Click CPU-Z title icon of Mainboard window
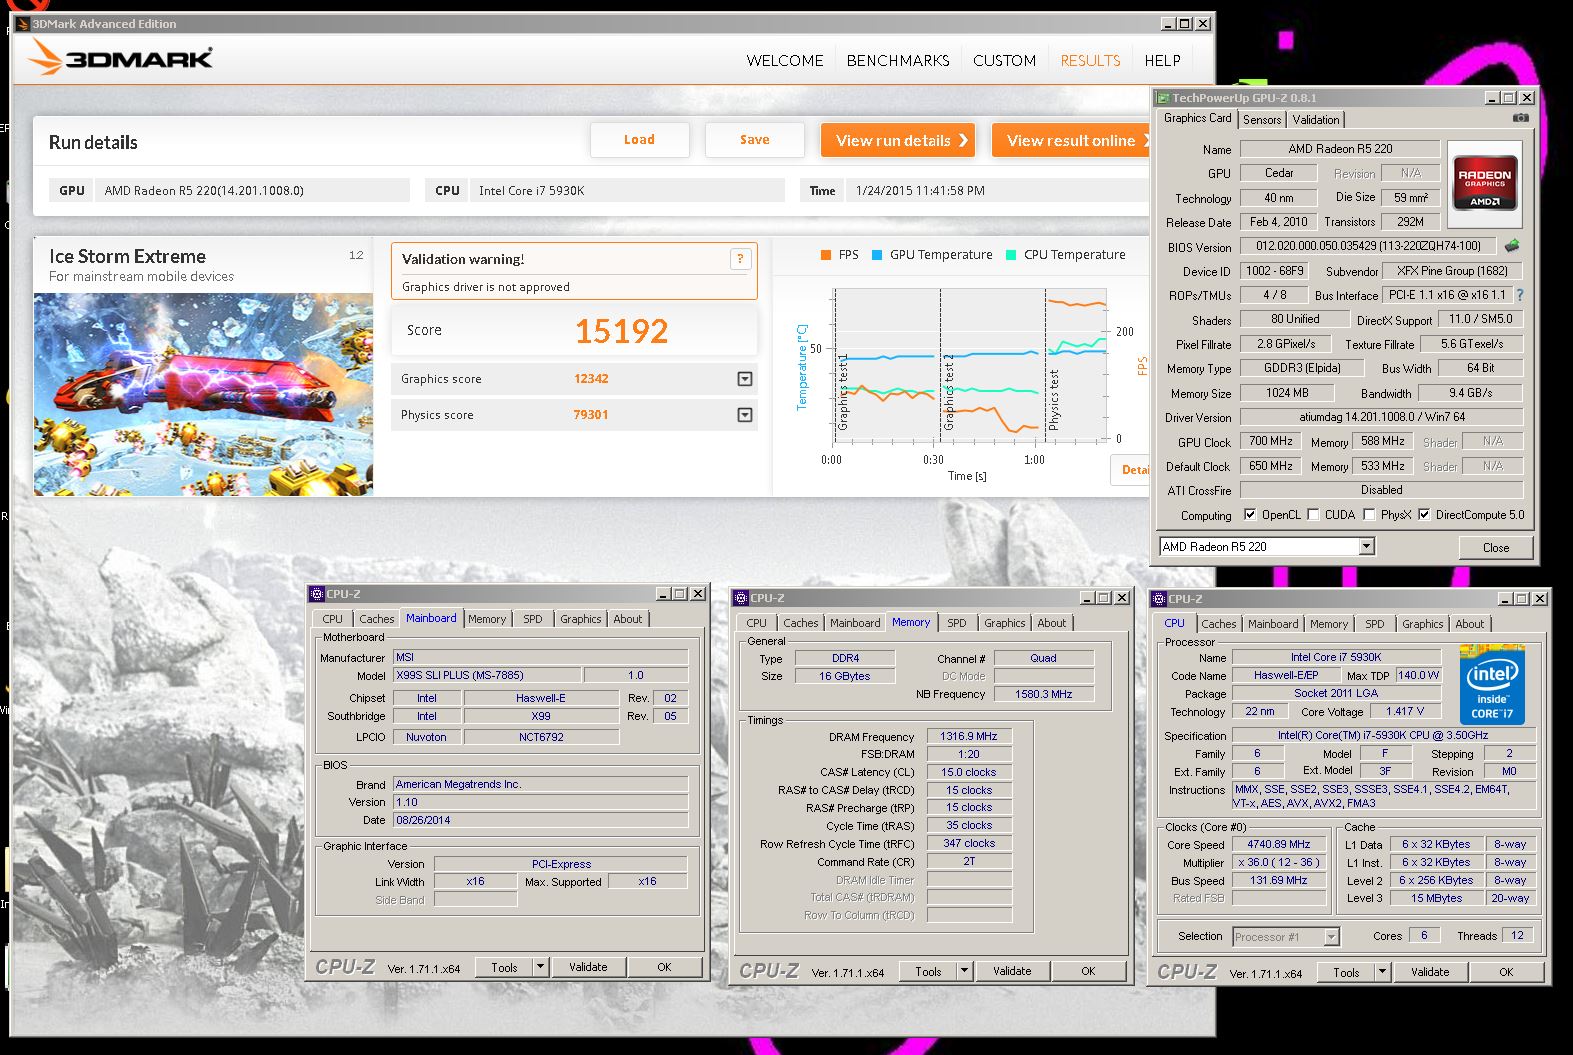 tap(317, 594)
